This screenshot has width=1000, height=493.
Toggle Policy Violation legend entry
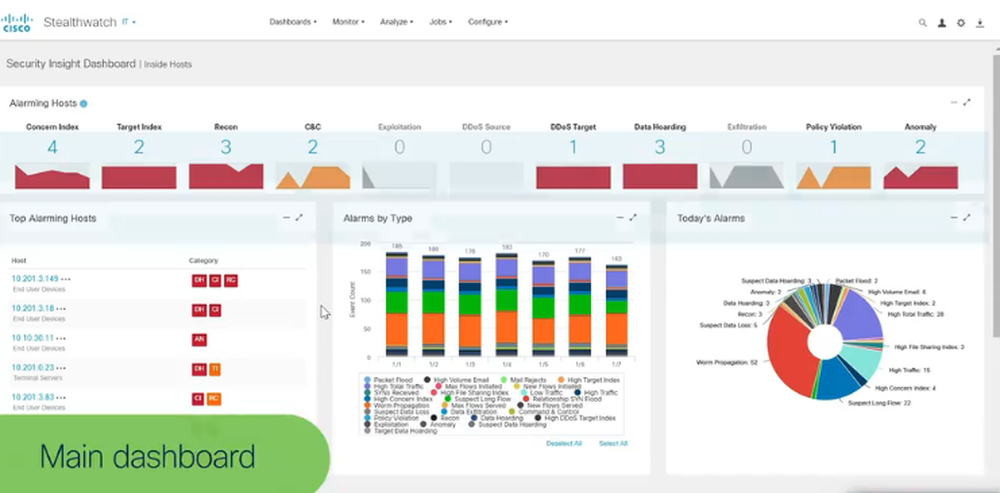coord(392,418)
